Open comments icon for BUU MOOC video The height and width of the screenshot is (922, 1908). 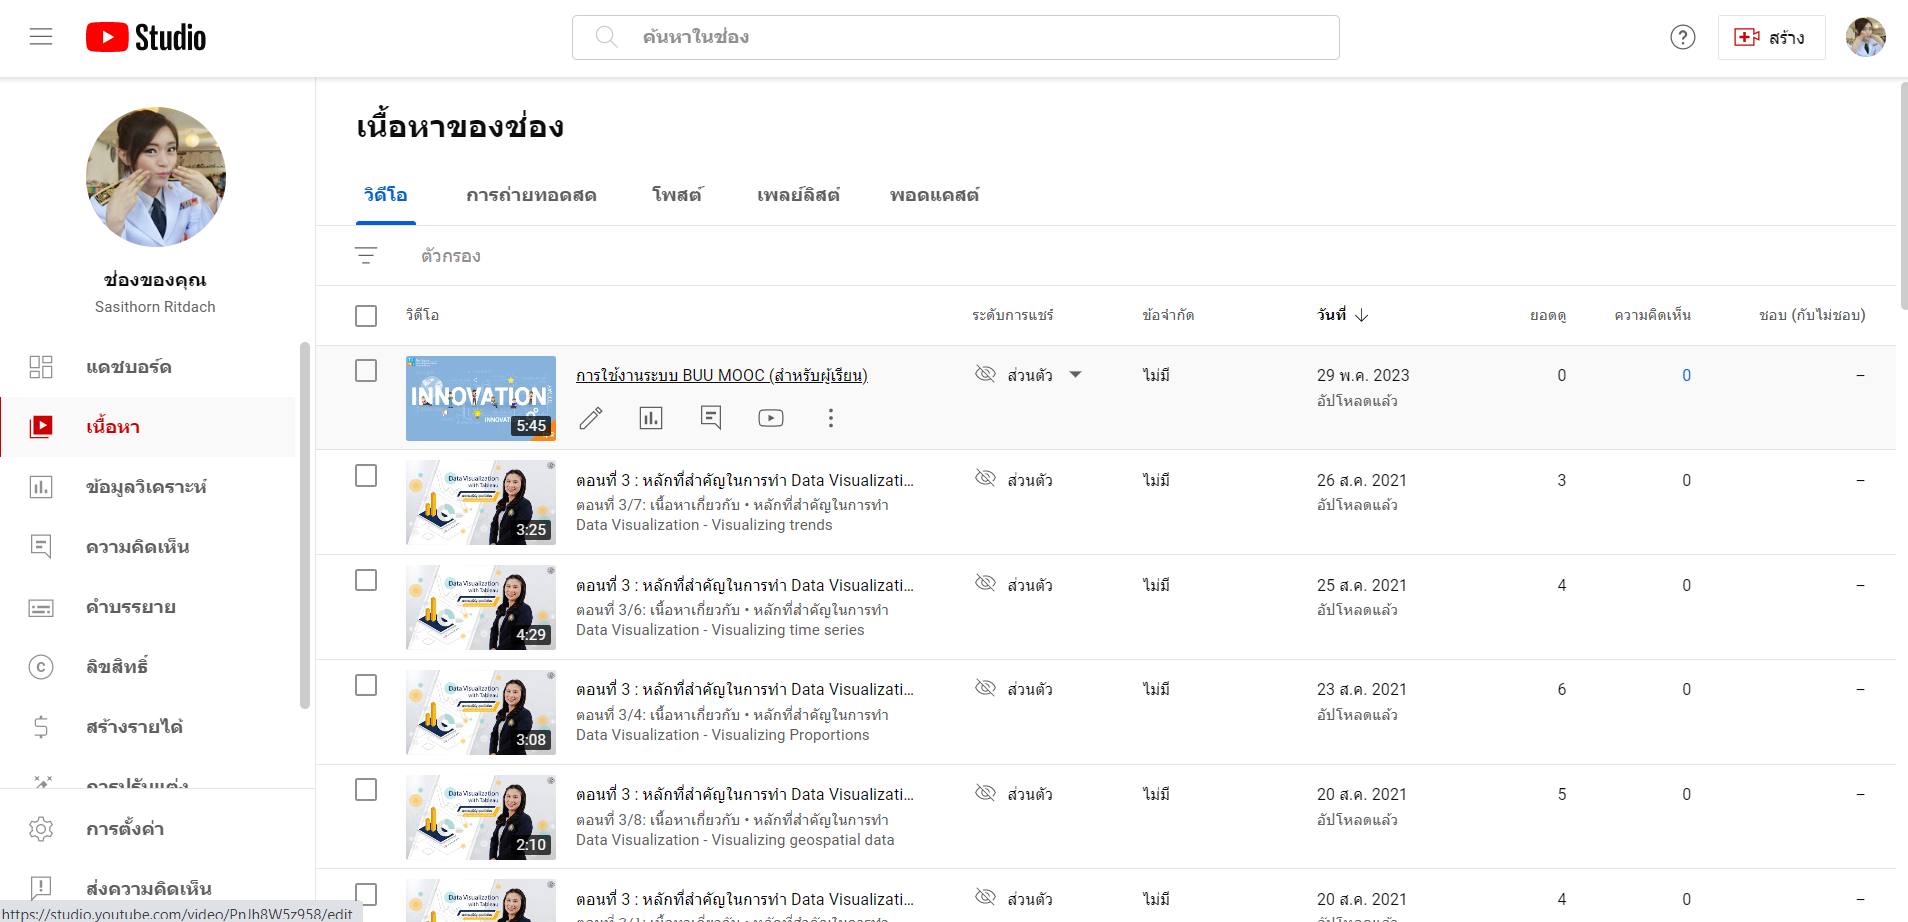pyautogui.click(x=711, y=418)
